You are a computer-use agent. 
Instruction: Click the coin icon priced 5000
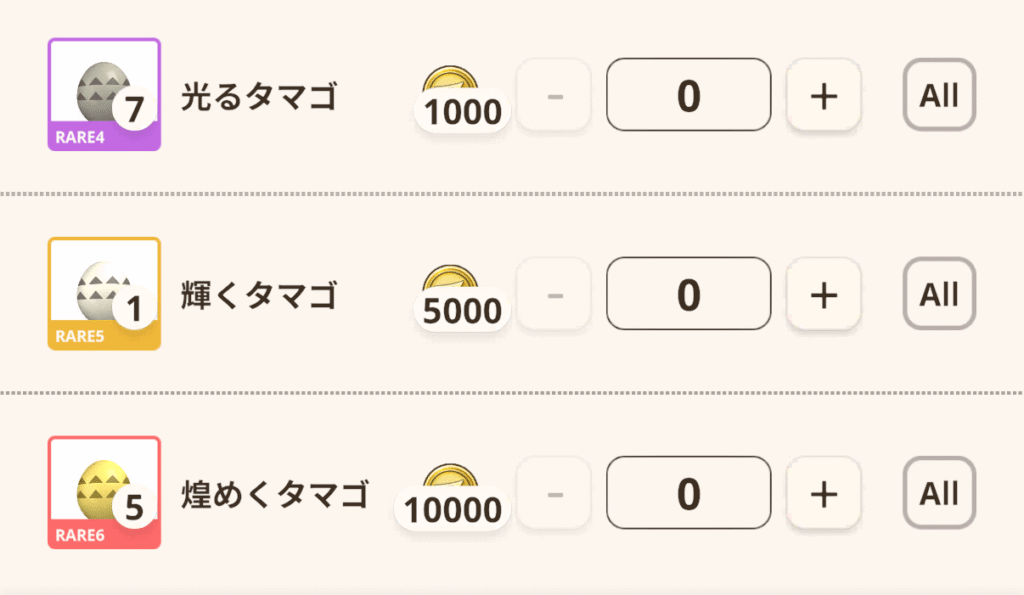coord(450,278)
